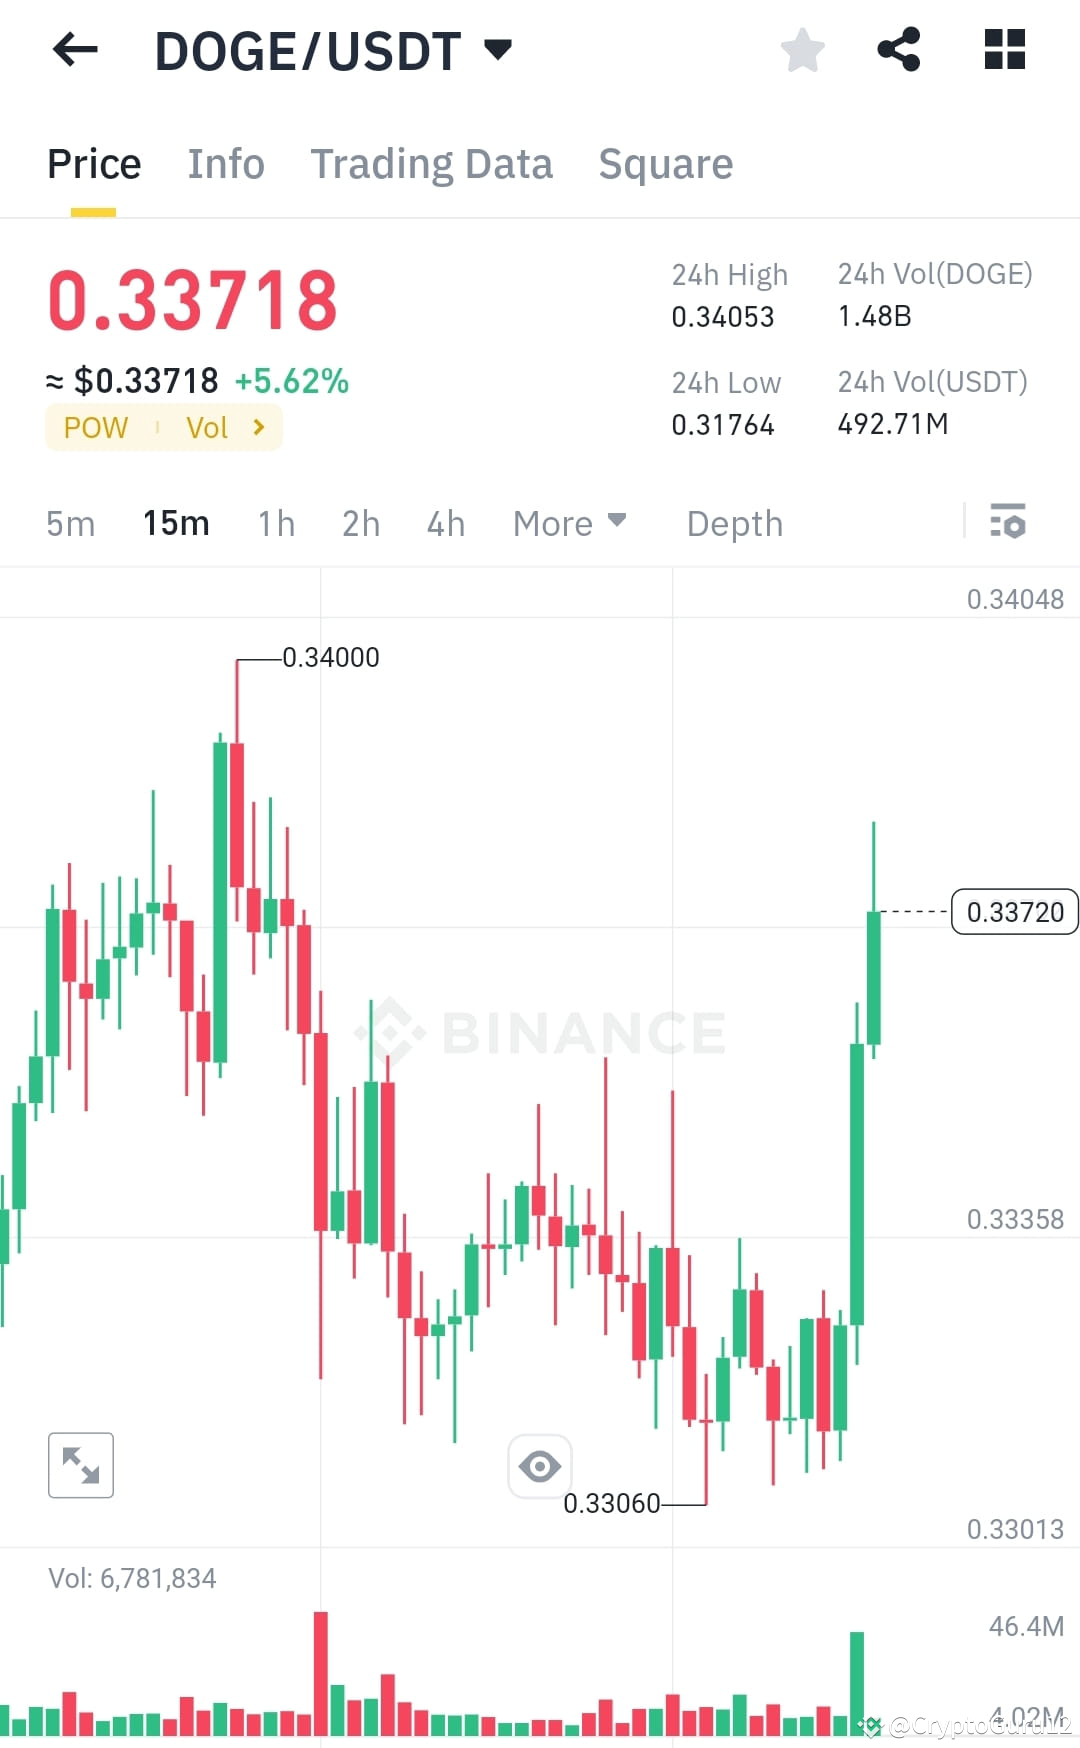The width and height of the screenshot is (1080, 1748).
Task: Open the grid layout icon top right
Action: pyautogui.click(x=1003, y=49)
